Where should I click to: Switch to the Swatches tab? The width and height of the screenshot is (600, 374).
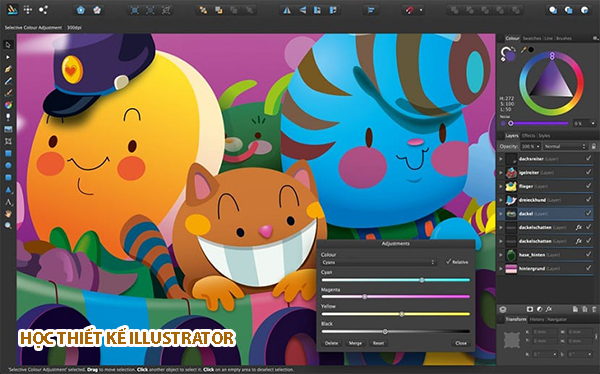[x=532, y=38]
